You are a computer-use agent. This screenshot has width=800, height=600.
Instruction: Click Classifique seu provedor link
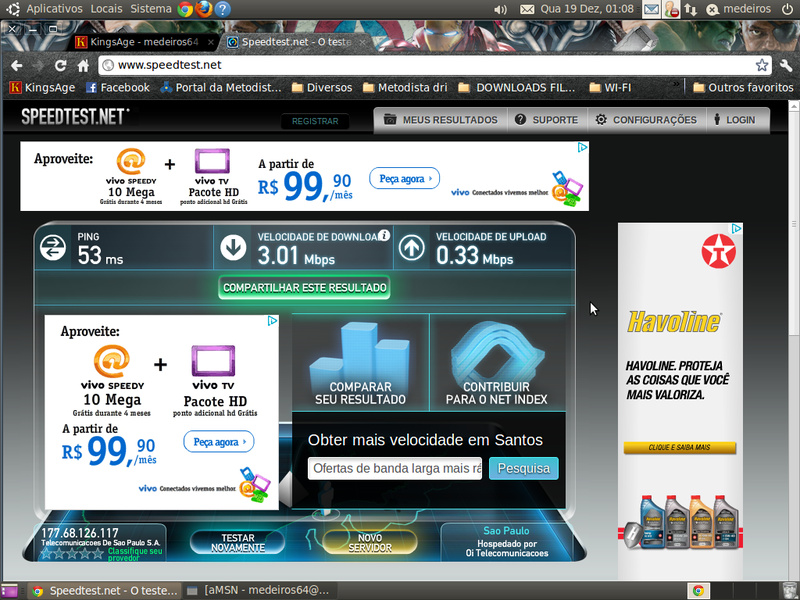(135, 555)
